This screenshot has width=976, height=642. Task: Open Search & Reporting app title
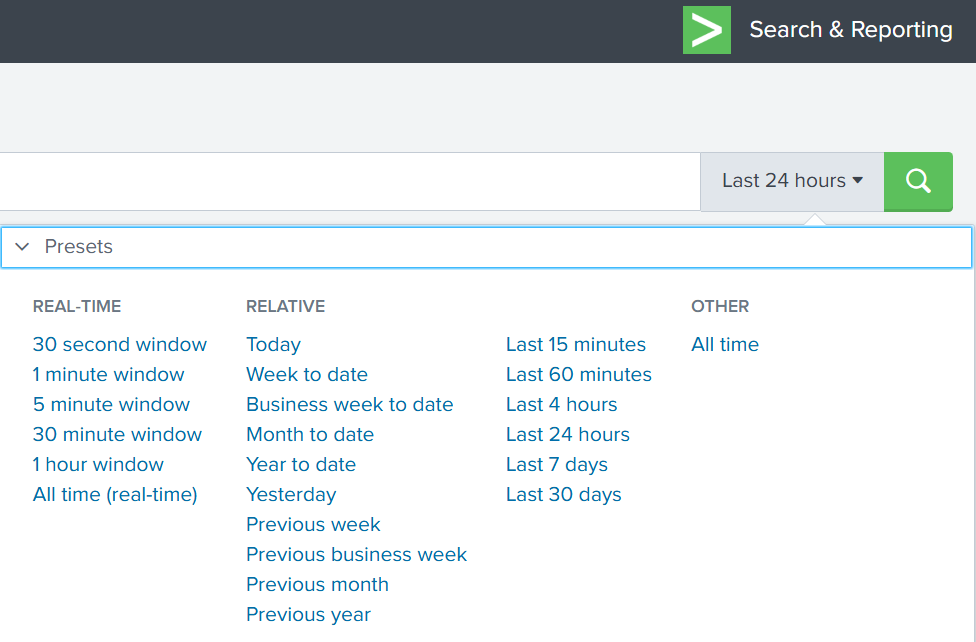tap(851, 30)
